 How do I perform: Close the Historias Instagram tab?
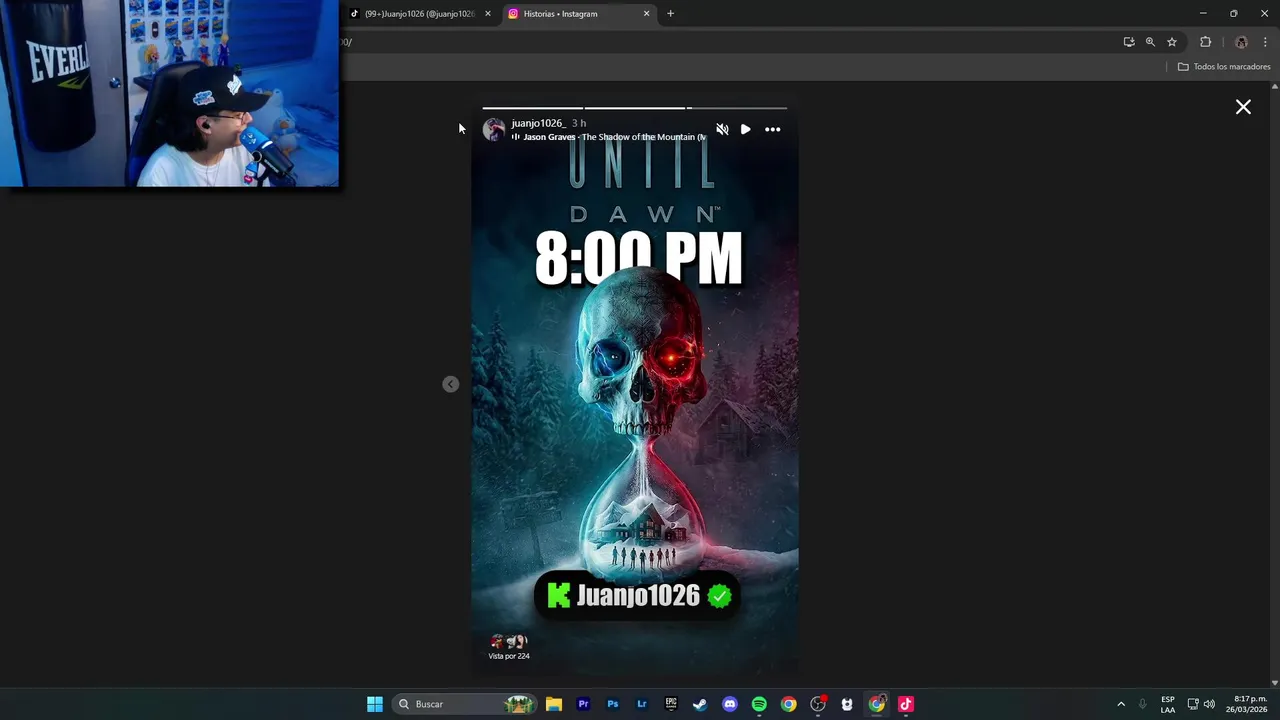point(647,14)
